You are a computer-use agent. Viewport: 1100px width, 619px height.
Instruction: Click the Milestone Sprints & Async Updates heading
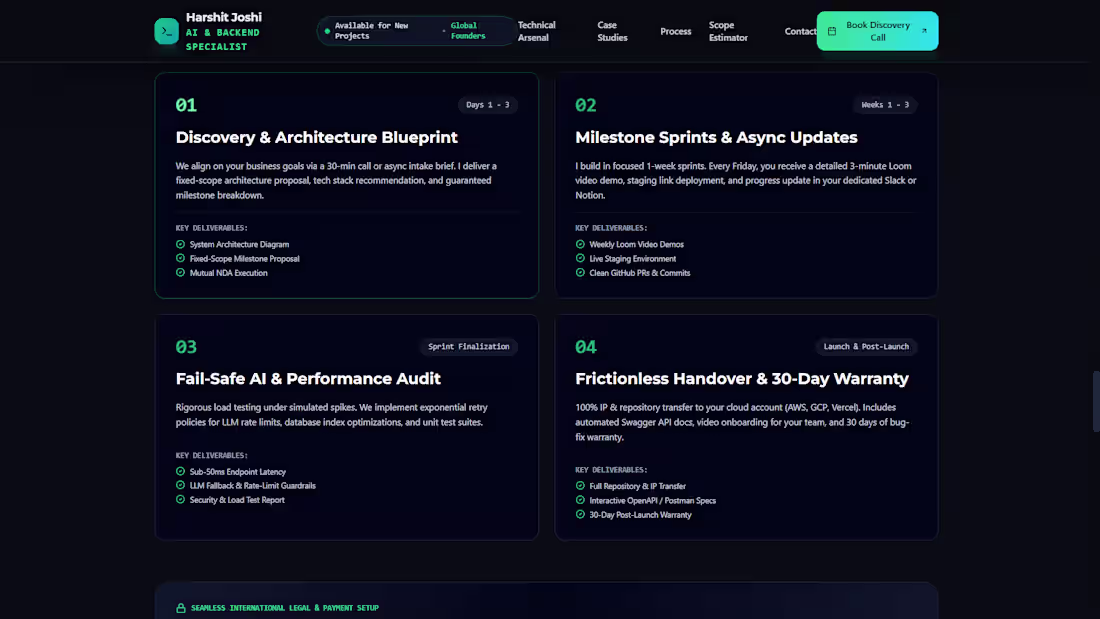(x=716, y=137)
